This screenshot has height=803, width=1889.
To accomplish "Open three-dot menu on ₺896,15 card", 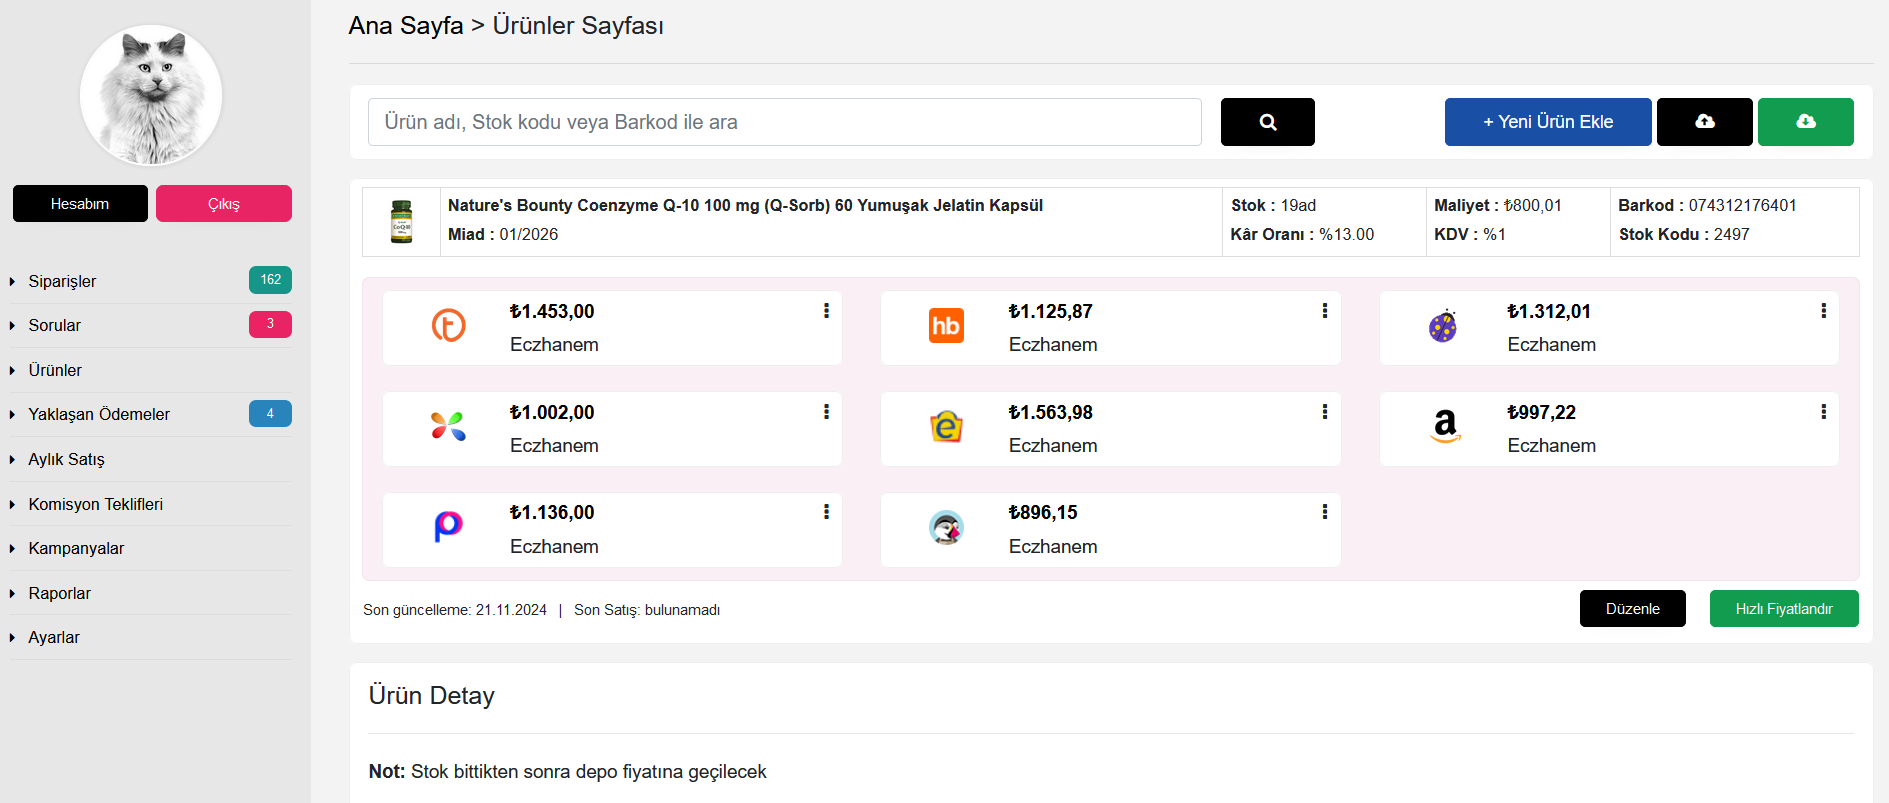I will [1324, 512].
